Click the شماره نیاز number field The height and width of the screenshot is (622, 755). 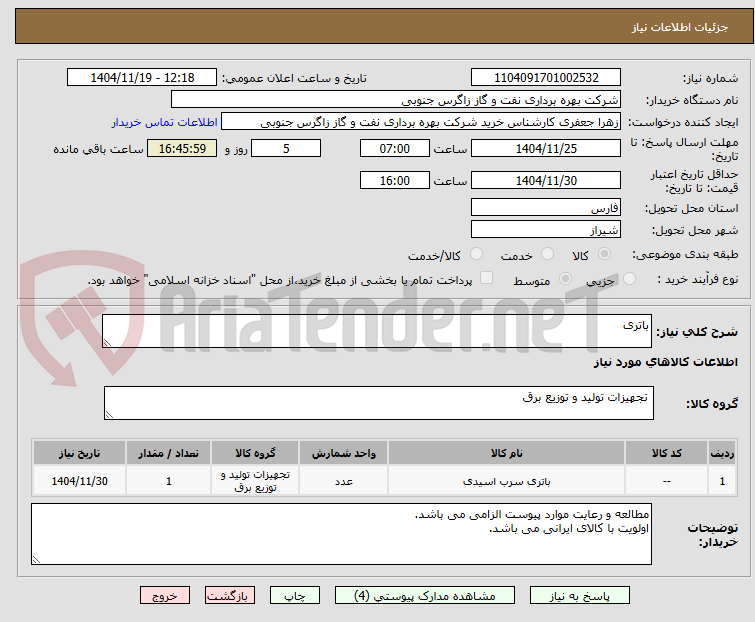click(x=546, y=78)
